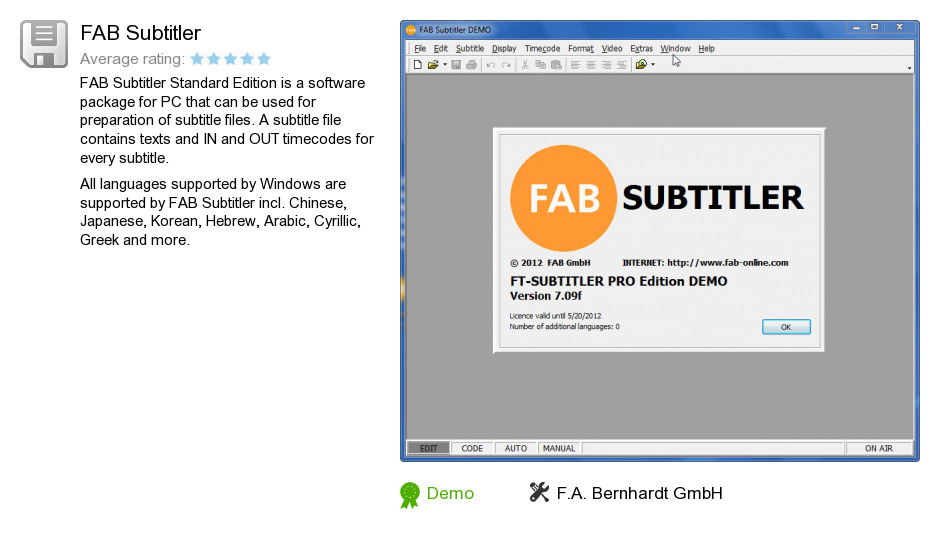Click the FAB Subtitler title bar app icon
This screenshot has height=539, width=940.
[411, 29]
